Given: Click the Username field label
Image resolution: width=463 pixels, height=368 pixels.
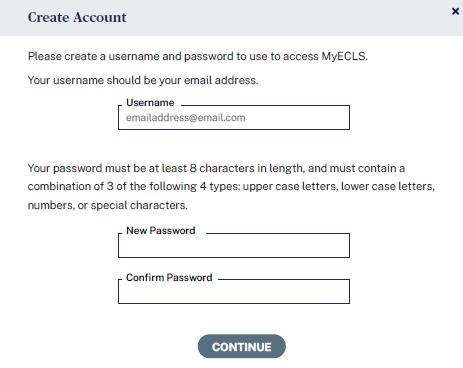Looking at the screenshot, I should click(x=150, y=103).
